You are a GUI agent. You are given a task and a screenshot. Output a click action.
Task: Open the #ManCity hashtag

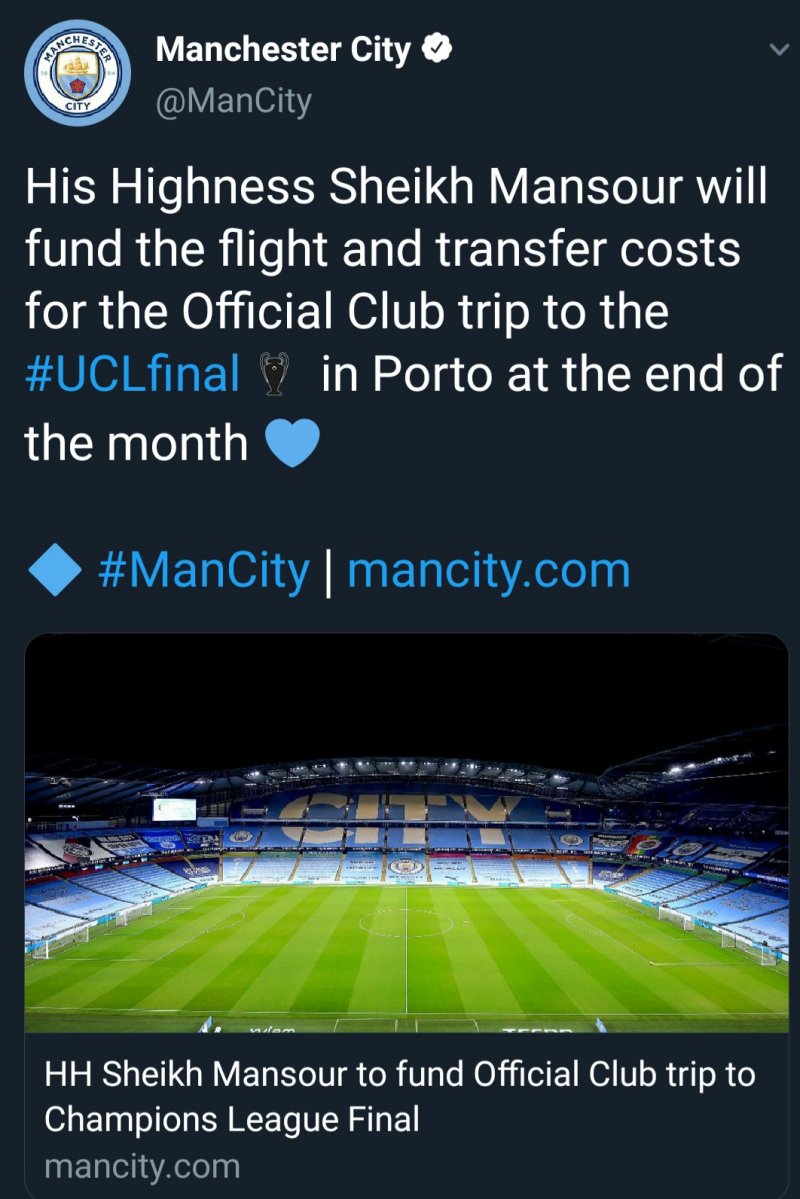204,570
